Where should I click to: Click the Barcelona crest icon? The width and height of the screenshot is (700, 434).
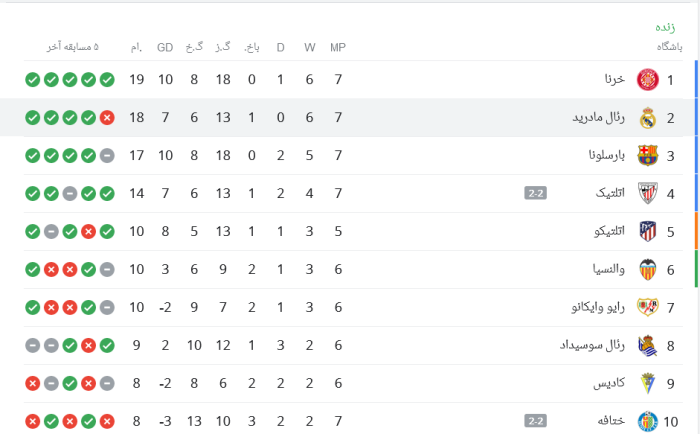tap(647, 155)
